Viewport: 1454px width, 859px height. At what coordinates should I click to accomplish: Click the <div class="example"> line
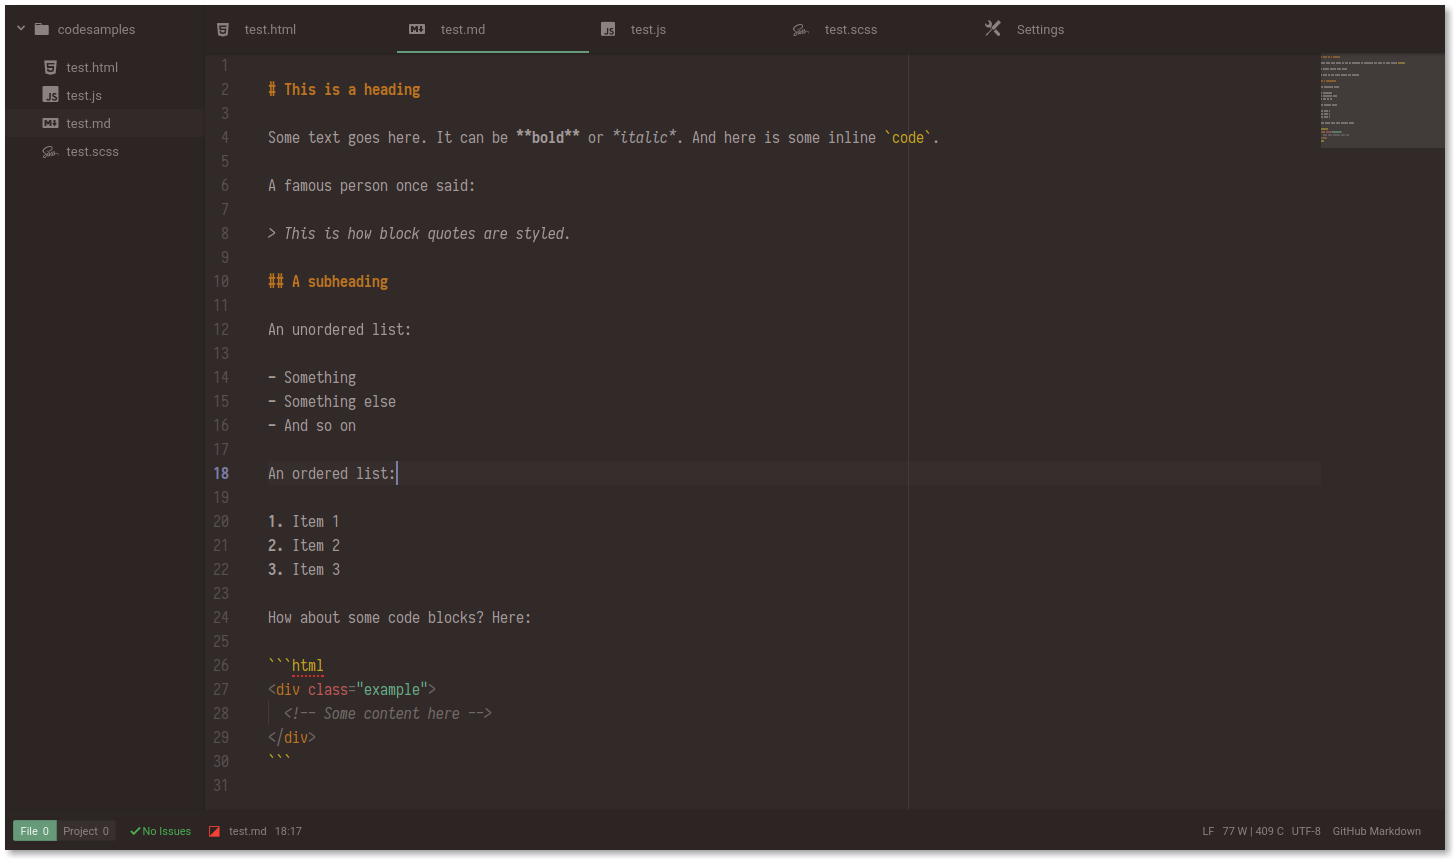352,689
